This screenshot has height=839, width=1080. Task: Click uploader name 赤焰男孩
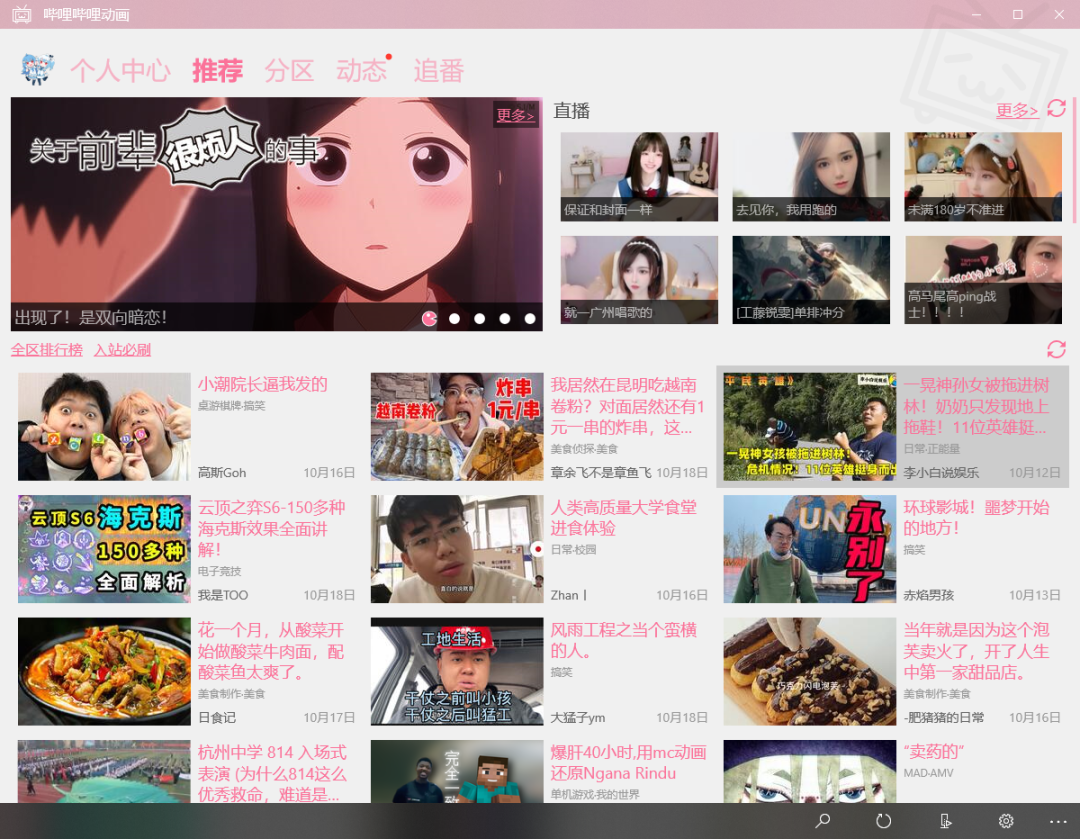pyautogui.click(x=928, y=595)
